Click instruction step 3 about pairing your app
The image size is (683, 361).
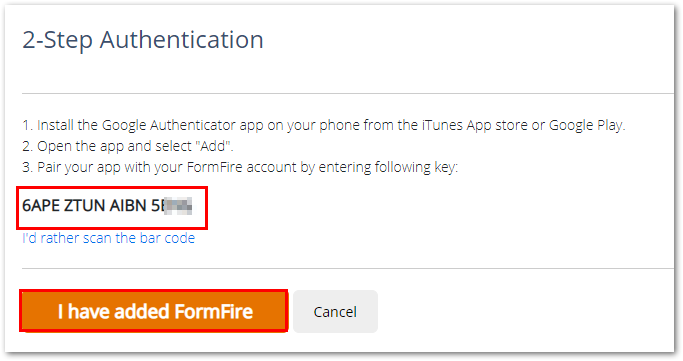(x=240, y=167)
